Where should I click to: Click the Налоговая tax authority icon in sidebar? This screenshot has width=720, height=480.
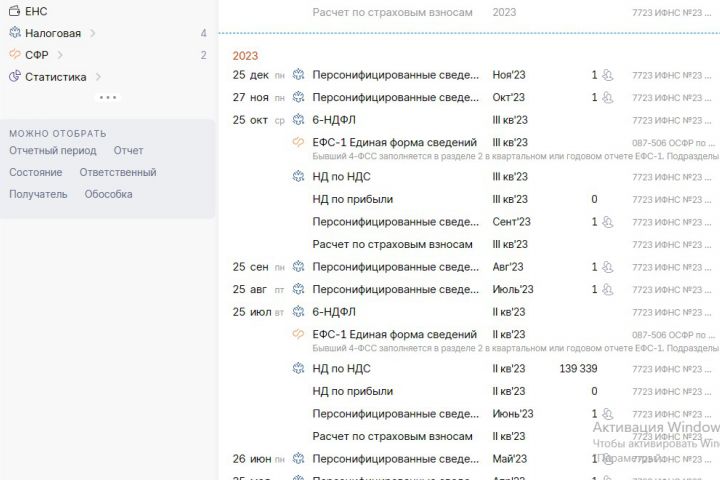[14, 33]
